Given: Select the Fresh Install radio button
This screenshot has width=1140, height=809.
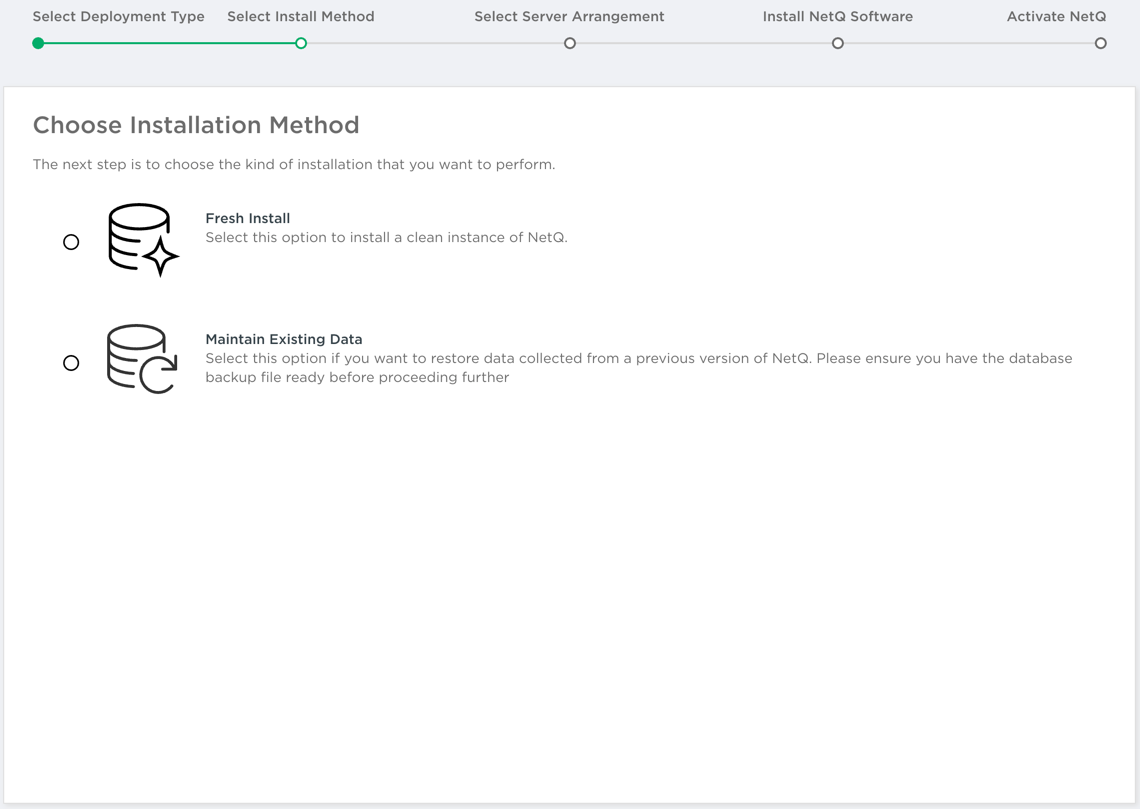Looking at the screenshot, I should pos(71,242).
